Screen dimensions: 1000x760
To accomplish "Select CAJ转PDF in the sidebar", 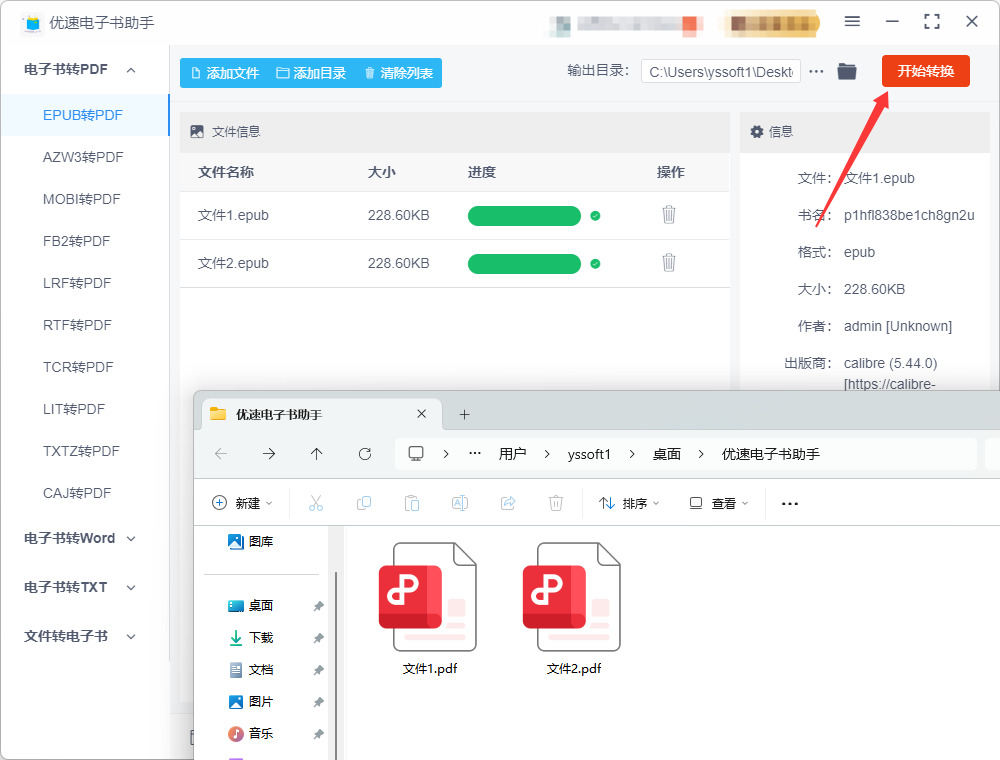I will click(x=77, y=493).
